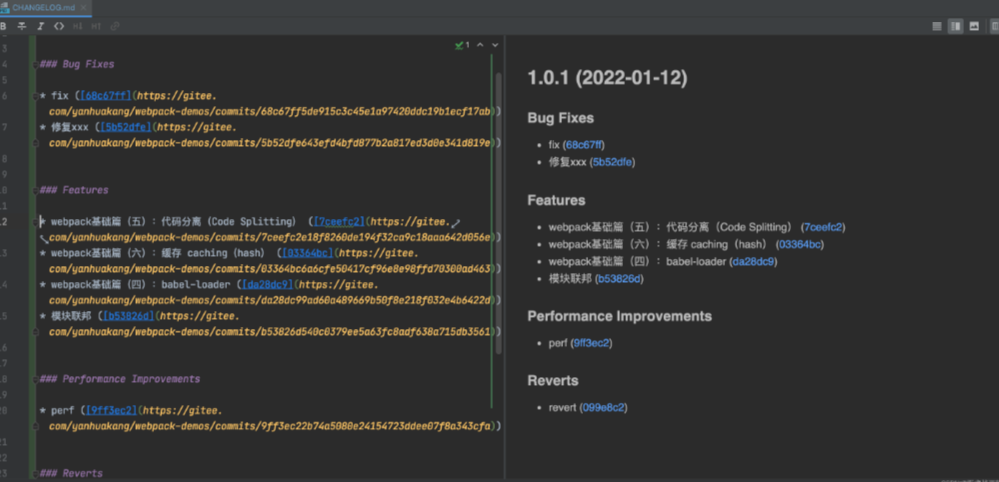Go to previous highlighted problem with the up arrow

tap(480, 45)
